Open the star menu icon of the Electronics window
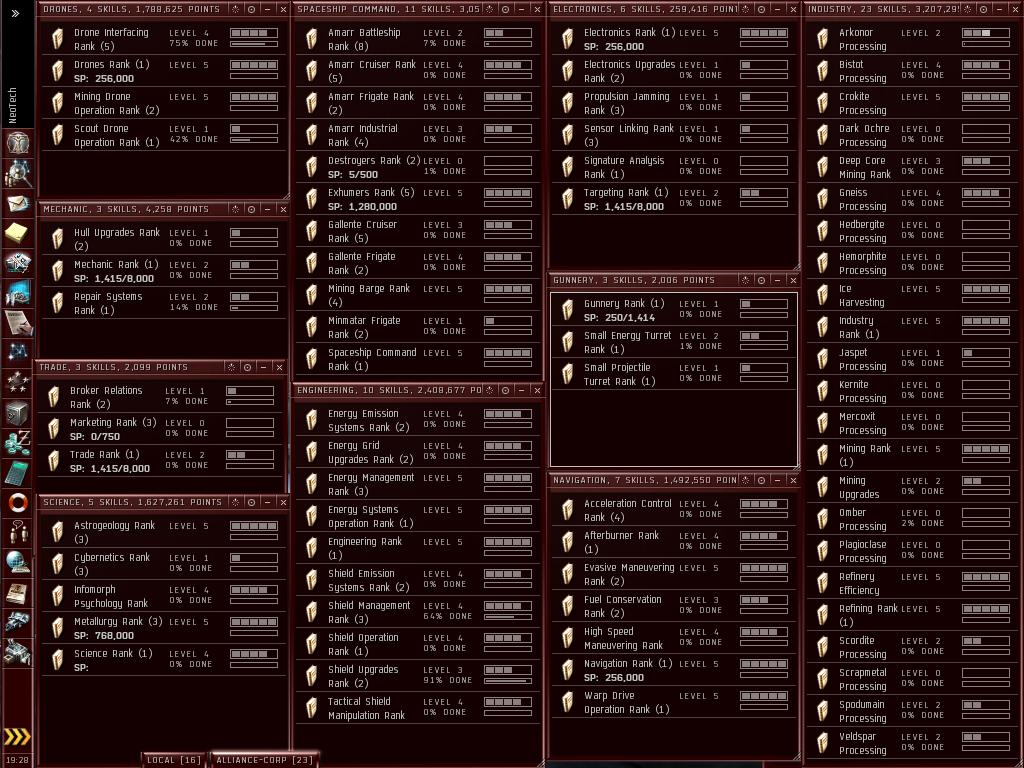The image size is (1024, 768). pyautogui.click(x=746, y=9)
